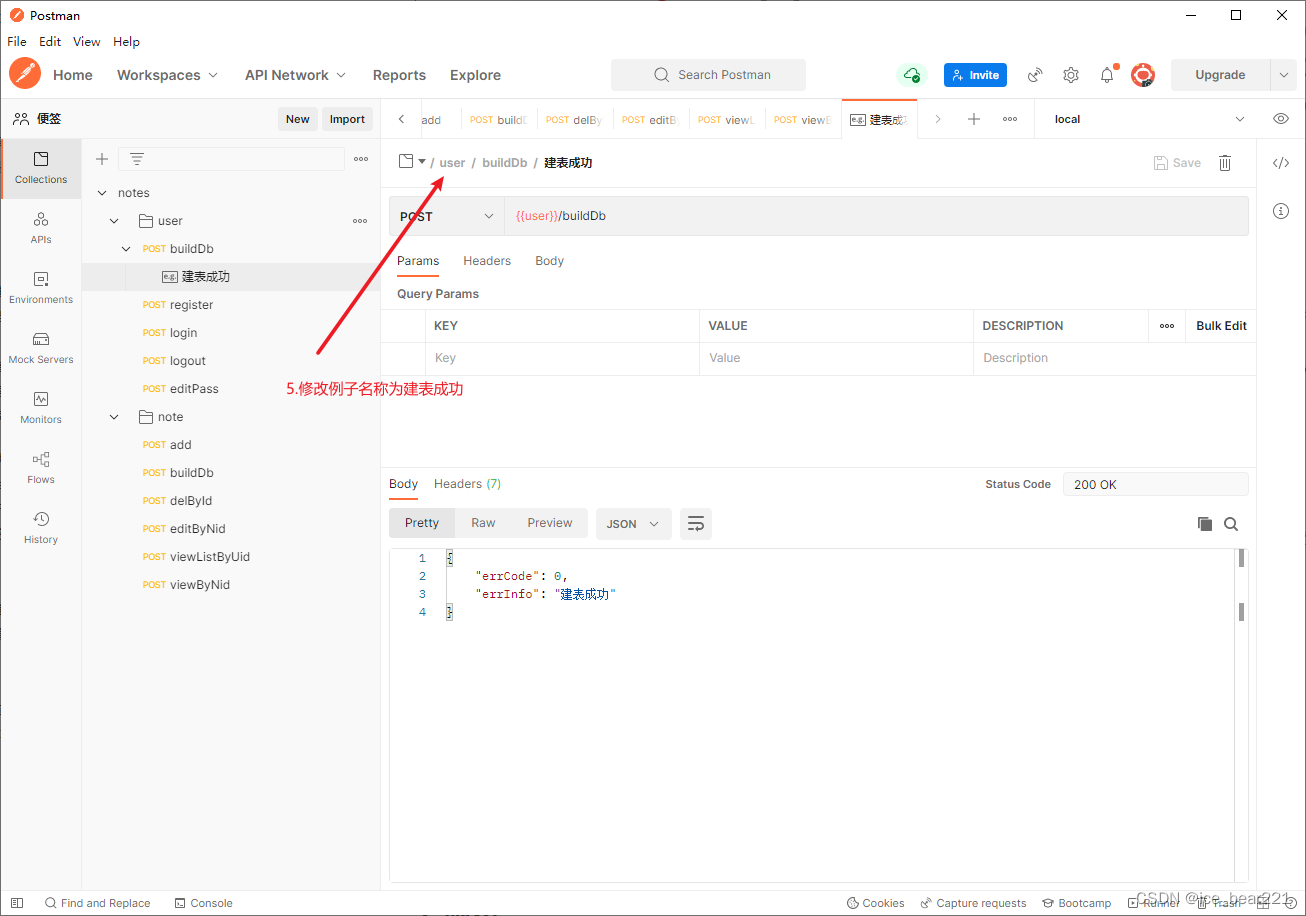Click the Invite button
Screen dimensions: 1306x916
(975, 75)
